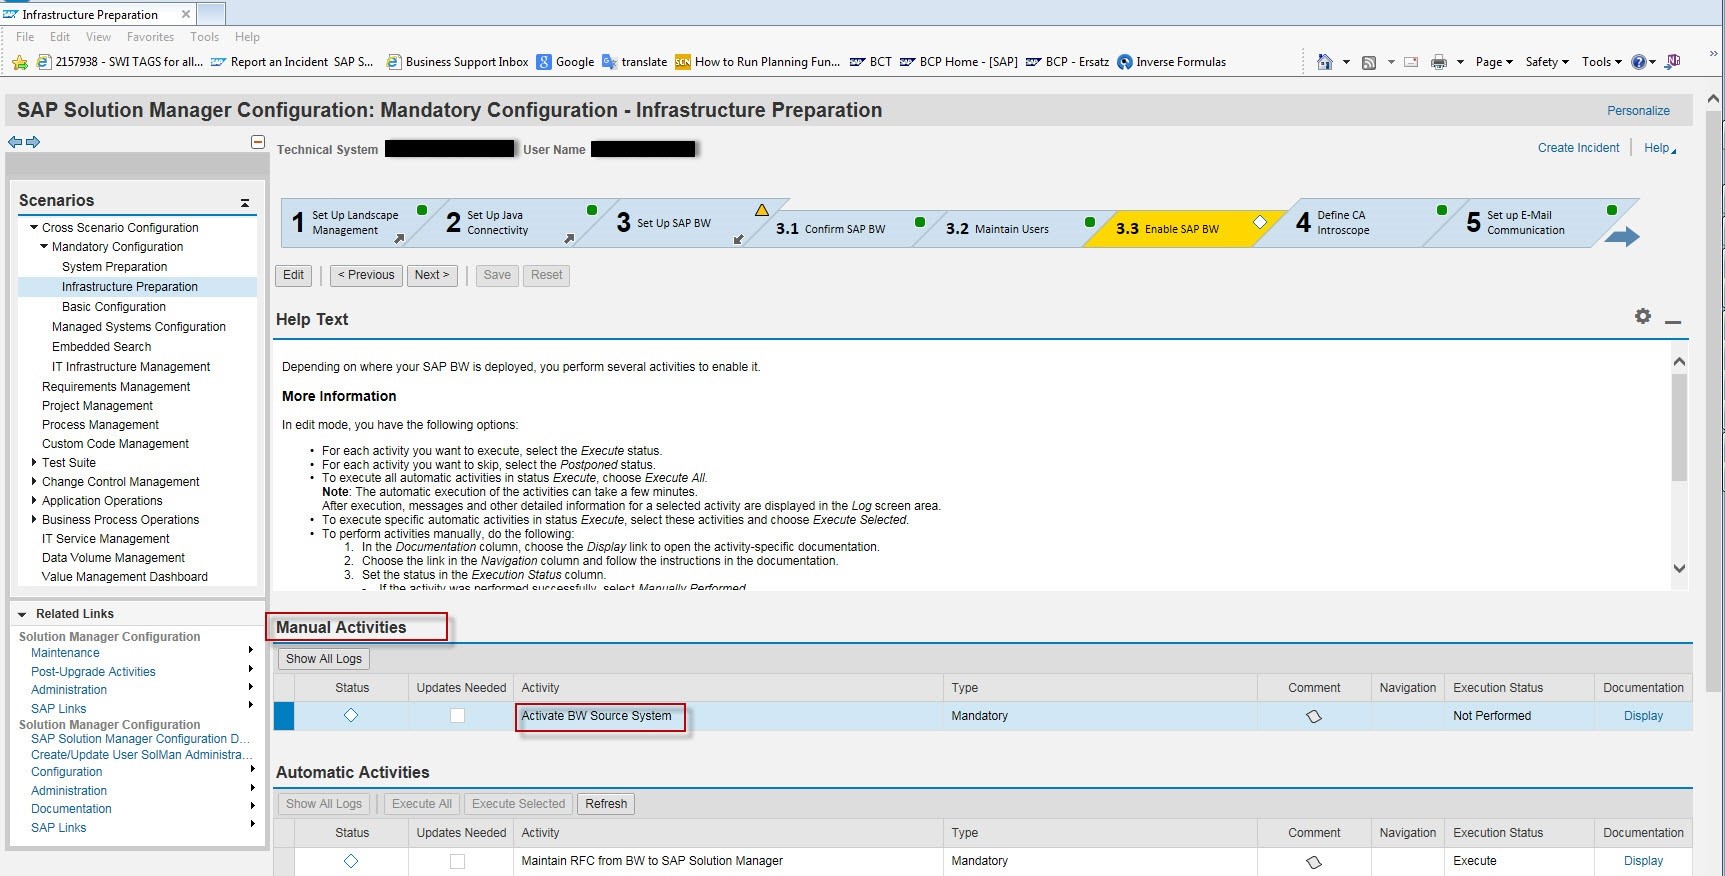Image resolution: width=1725 pixels, height=876 pixels.
Task: Open the Create Incident link
Action: click(1578, 148)
